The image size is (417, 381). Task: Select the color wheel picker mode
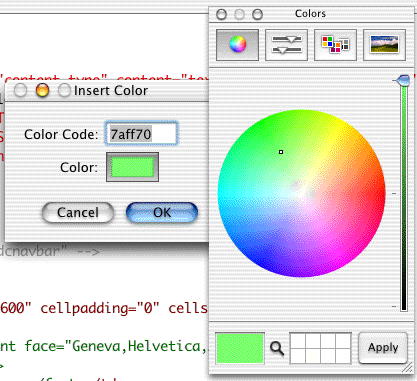[237, 45]
